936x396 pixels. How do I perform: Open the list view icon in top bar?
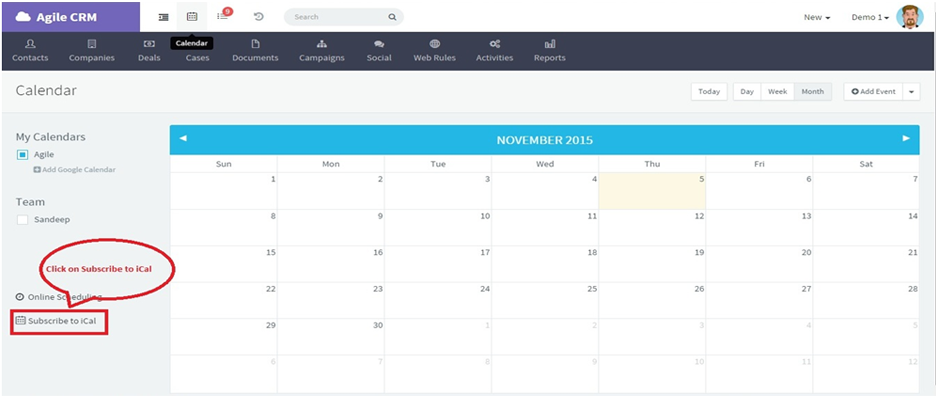tap(163, 17)
